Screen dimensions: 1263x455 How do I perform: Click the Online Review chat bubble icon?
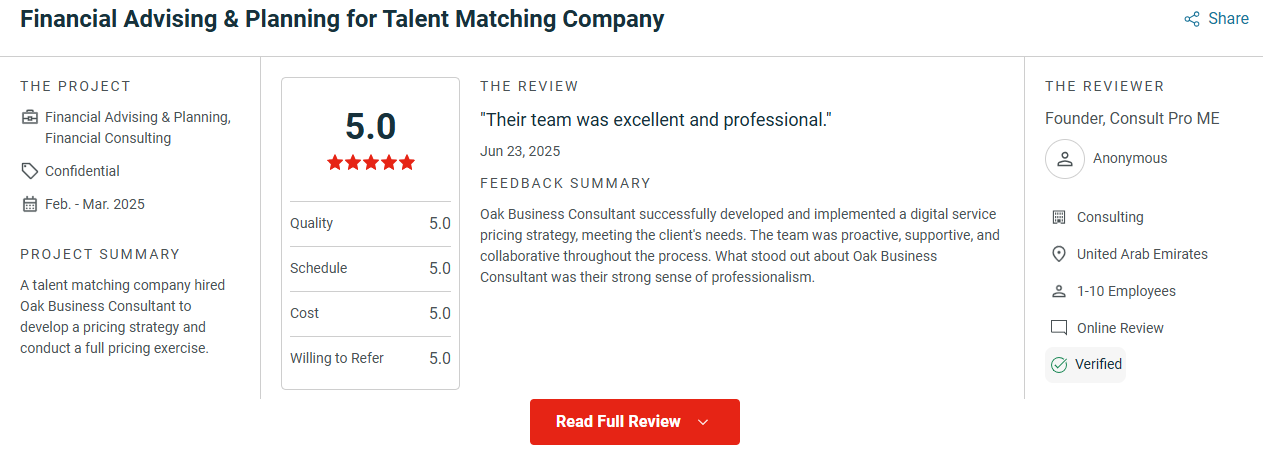1059,328
